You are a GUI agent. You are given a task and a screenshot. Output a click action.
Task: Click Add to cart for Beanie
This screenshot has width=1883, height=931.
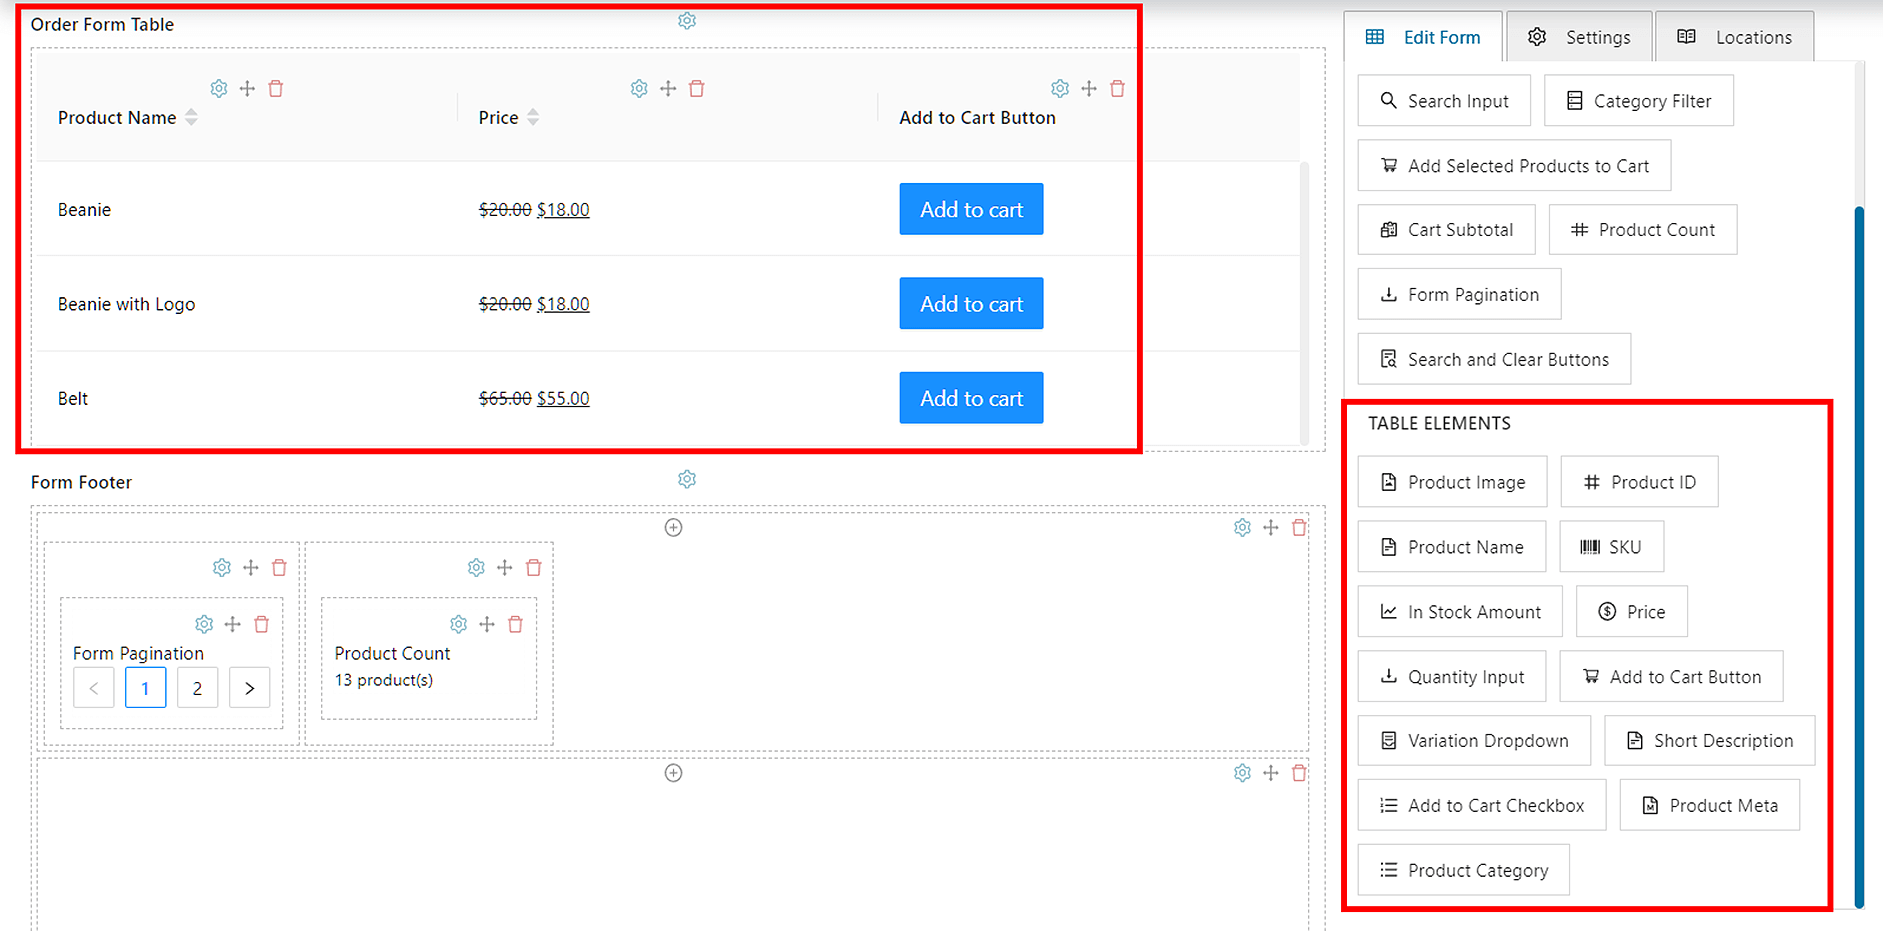[x=971, y=209]
